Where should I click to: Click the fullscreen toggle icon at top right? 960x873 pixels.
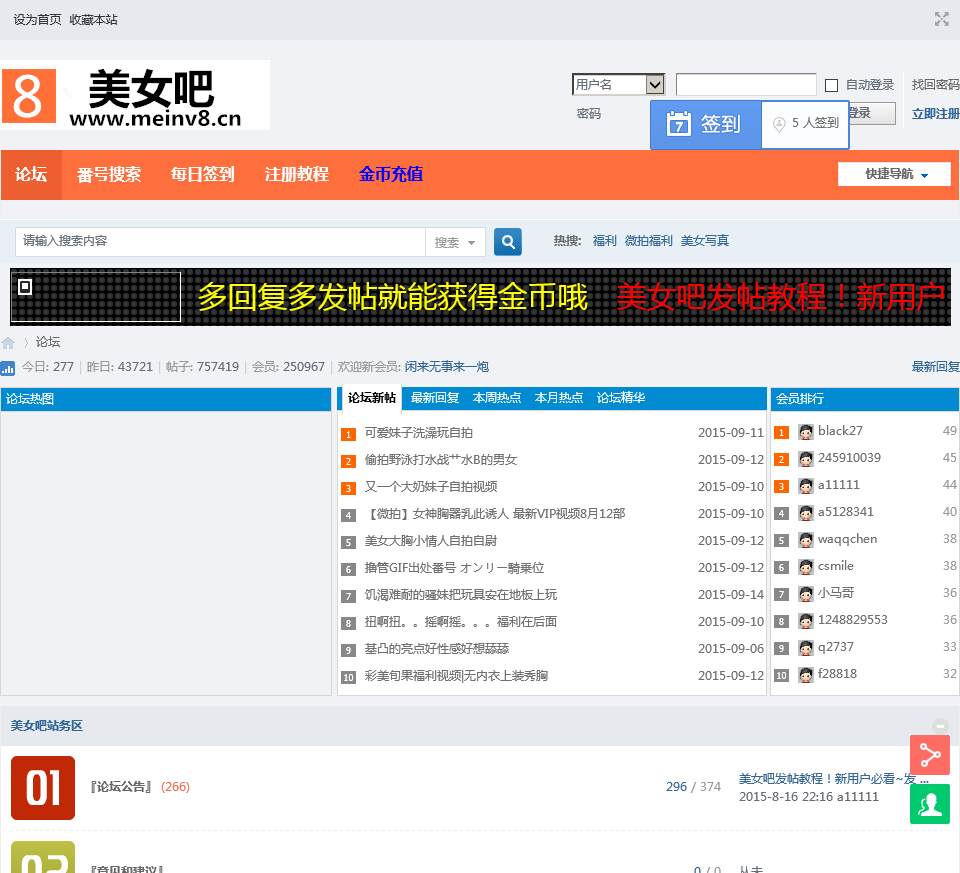coord(941,19)
